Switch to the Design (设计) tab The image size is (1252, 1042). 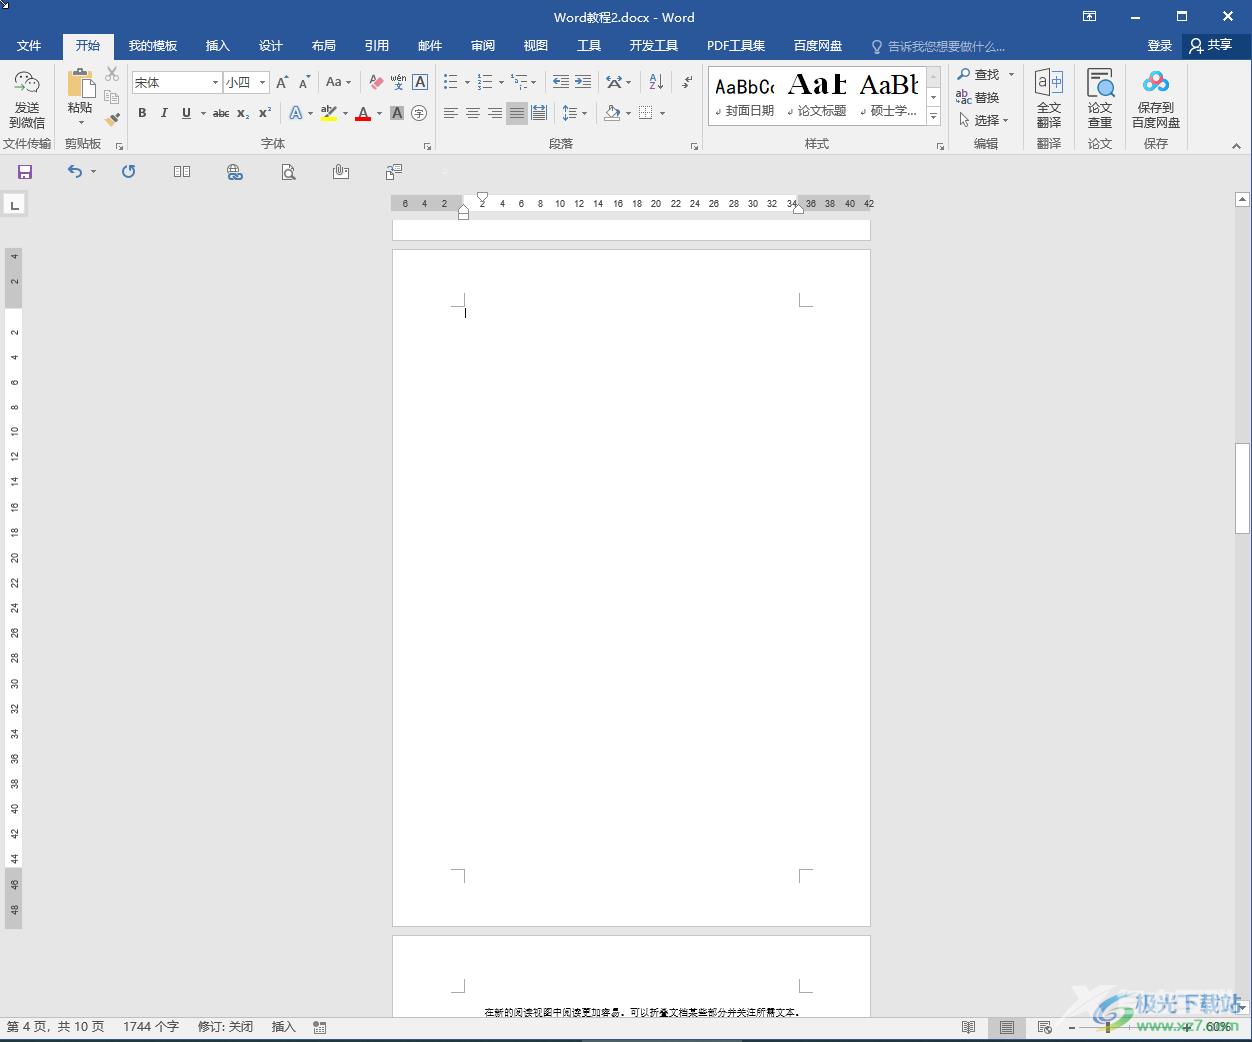pos(270,46)
